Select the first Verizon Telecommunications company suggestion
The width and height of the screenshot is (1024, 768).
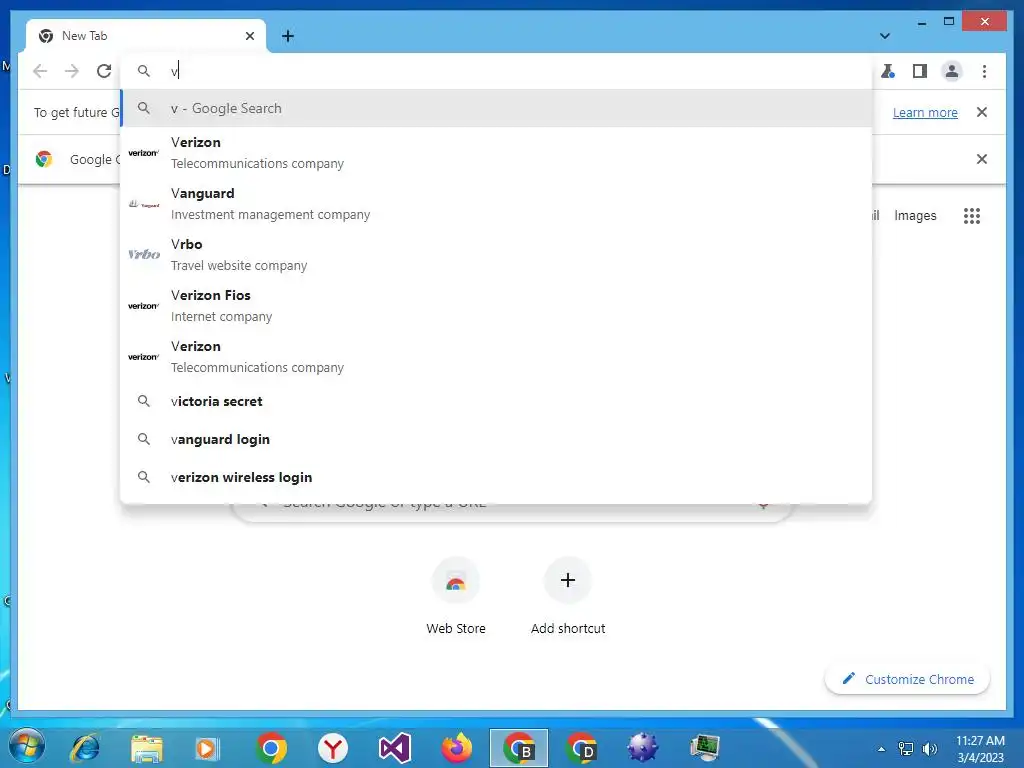coord(496,153)
